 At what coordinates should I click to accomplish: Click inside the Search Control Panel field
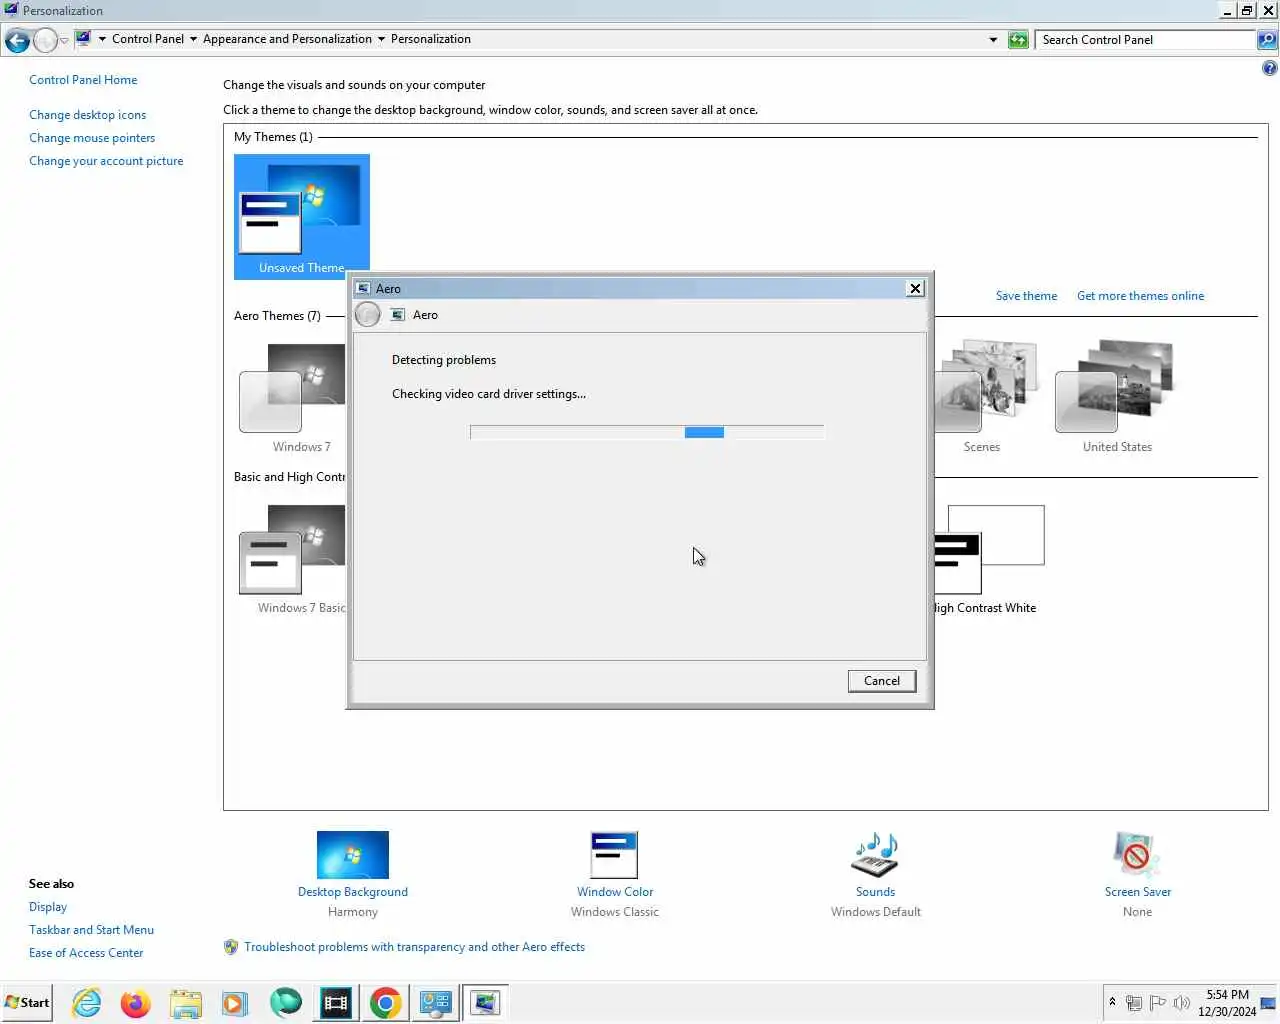[x=1146, y=40]
